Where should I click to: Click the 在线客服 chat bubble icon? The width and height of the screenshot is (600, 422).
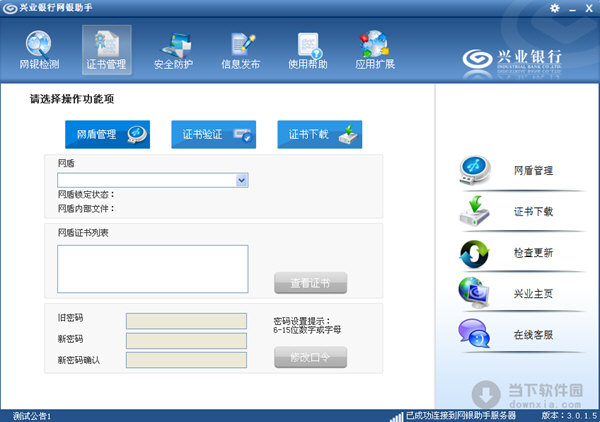click(x=474, y=334)
